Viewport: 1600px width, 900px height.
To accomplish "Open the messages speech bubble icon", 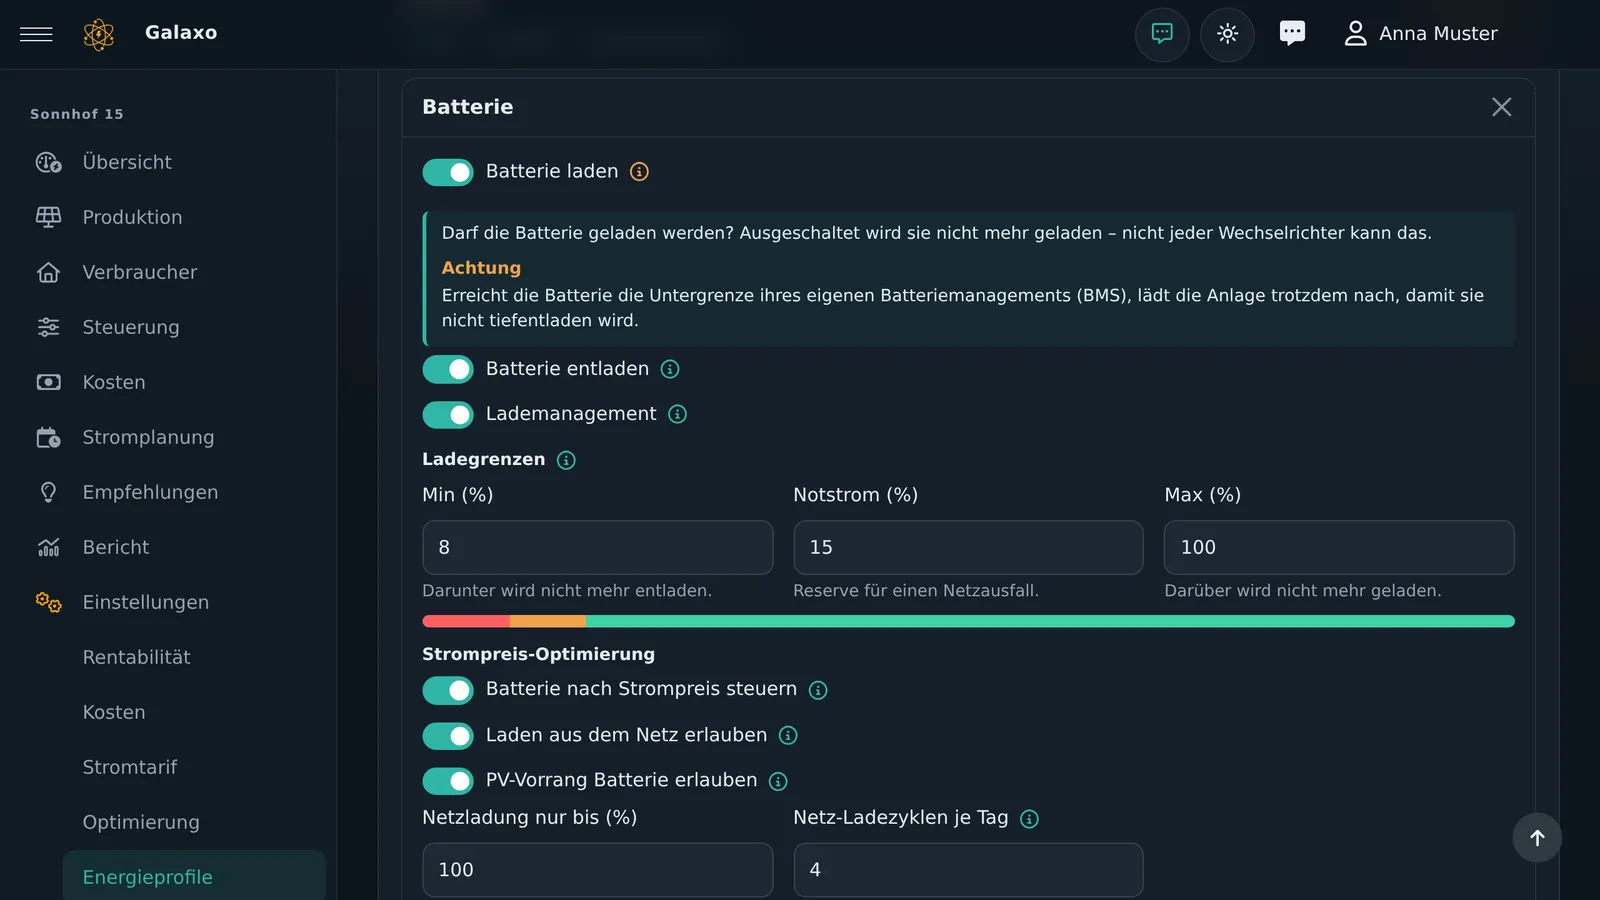I will coord(1292,33).
